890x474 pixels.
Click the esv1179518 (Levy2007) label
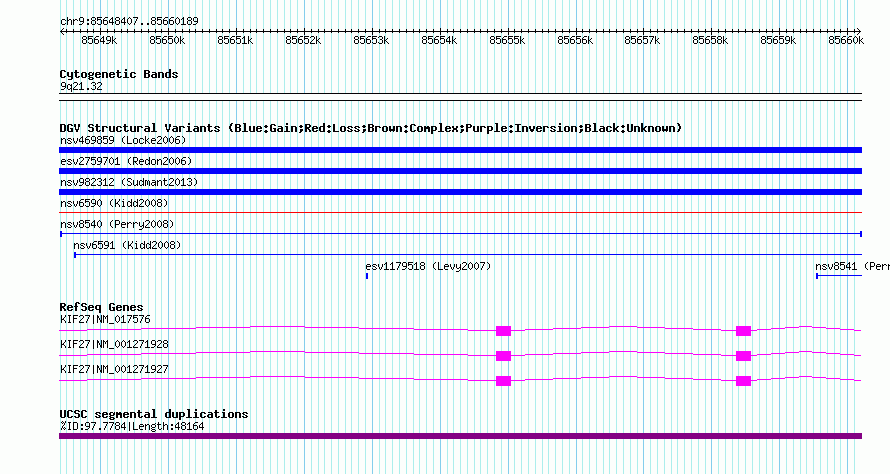[428, 266]
